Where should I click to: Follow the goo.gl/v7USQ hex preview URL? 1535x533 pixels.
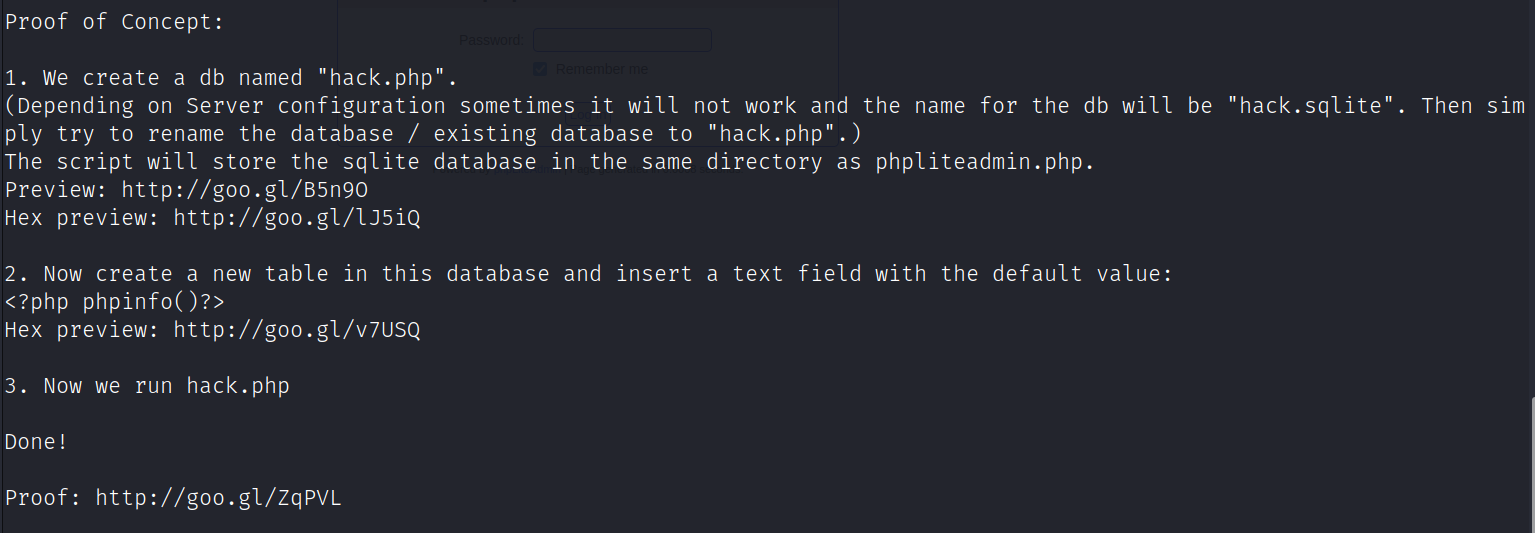[296, 330]
